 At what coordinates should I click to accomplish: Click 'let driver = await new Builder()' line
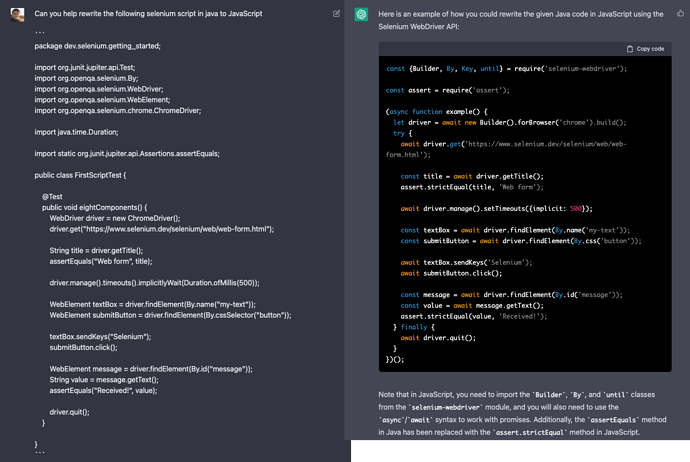point(510,123)
